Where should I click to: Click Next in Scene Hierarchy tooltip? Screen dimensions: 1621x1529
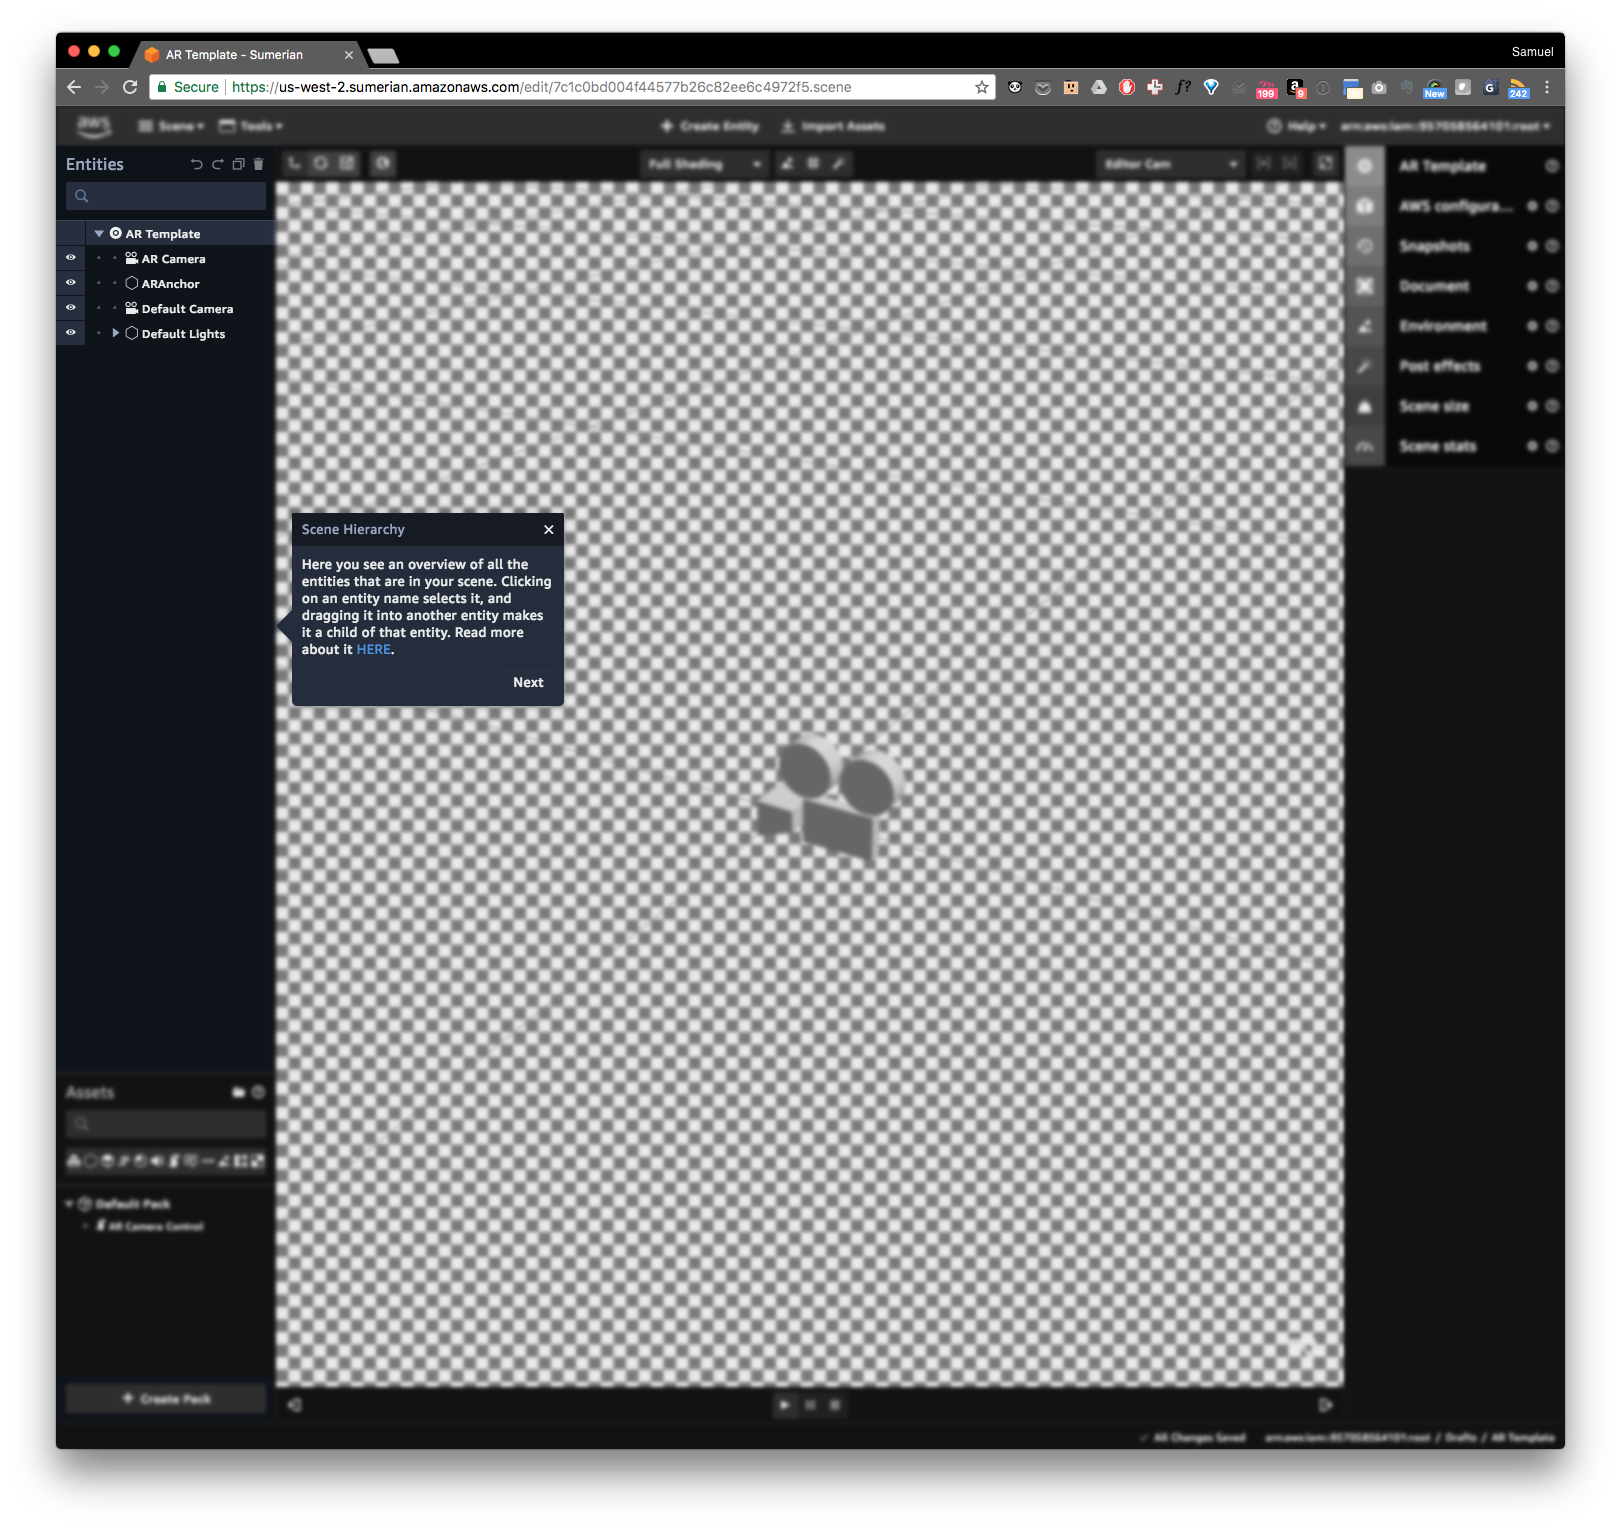[528, 682]
